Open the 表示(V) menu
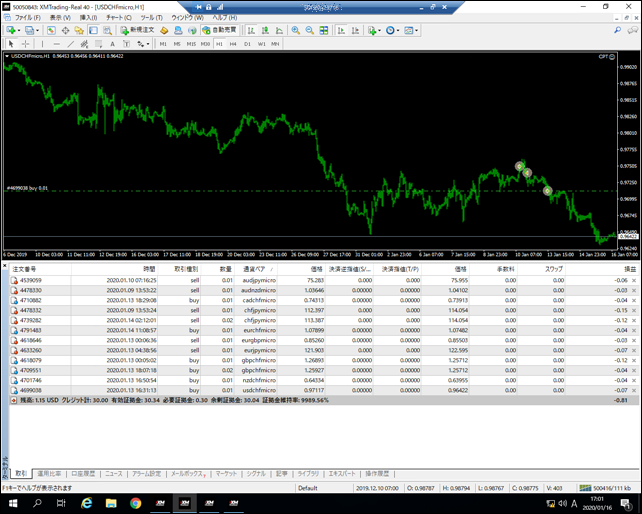 coord(60,18)
